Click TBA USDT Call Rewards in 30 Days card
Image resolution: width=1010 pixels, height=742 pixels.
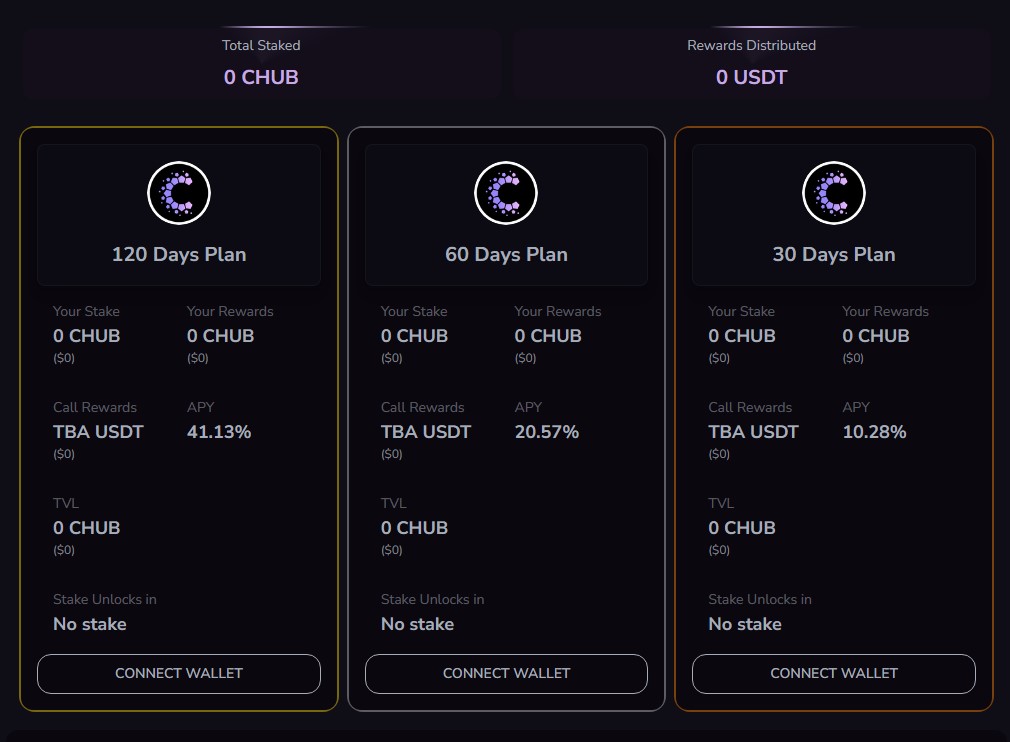click(754, 432)
